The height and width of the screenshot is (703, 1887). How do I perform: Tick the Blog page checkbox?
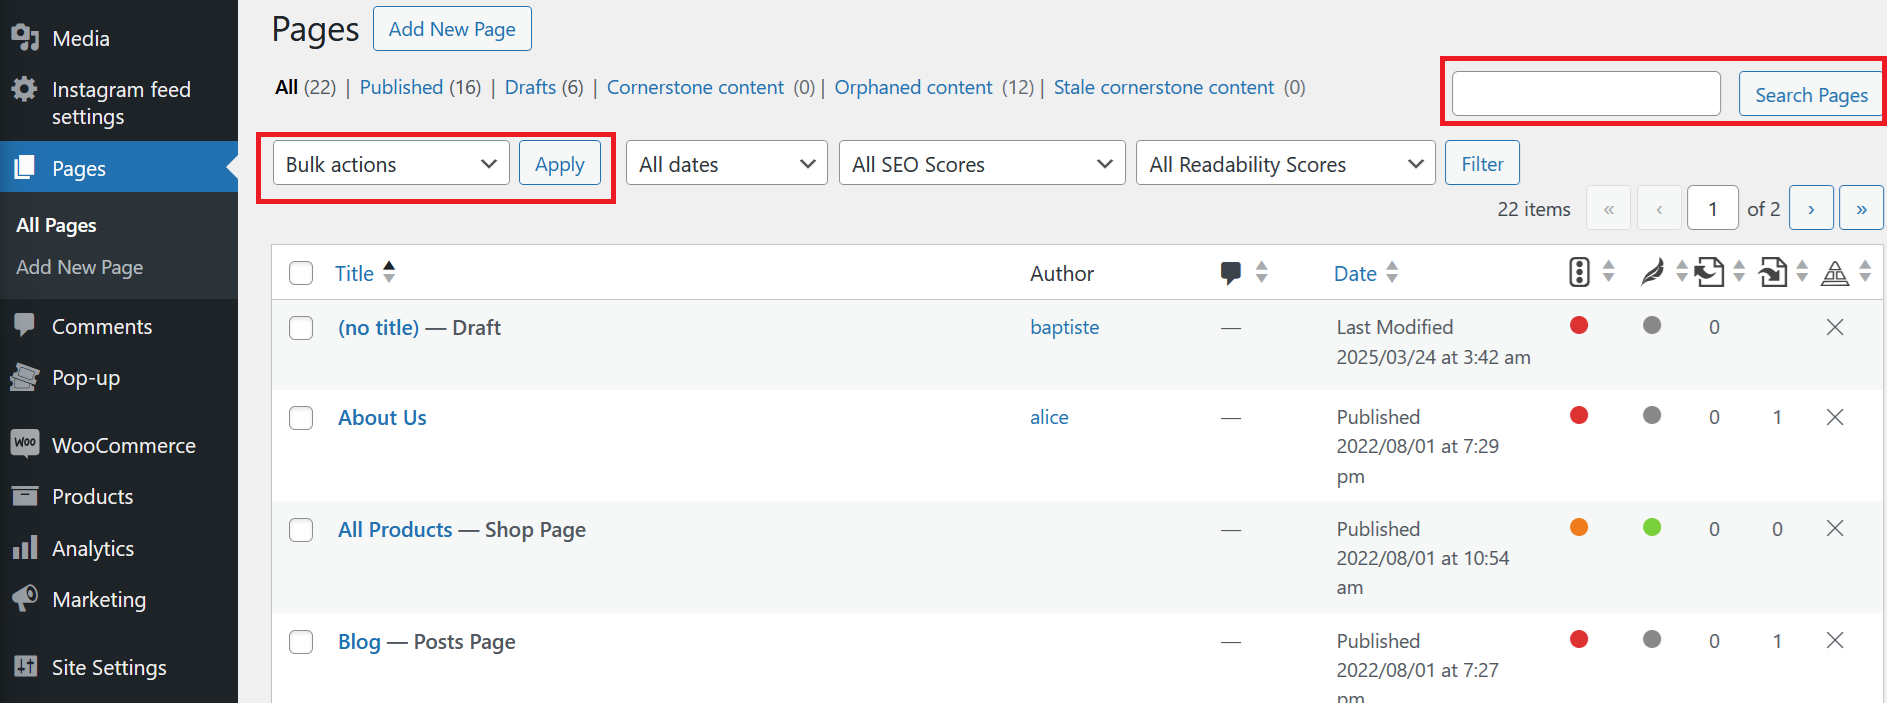(x=301, y=642)
